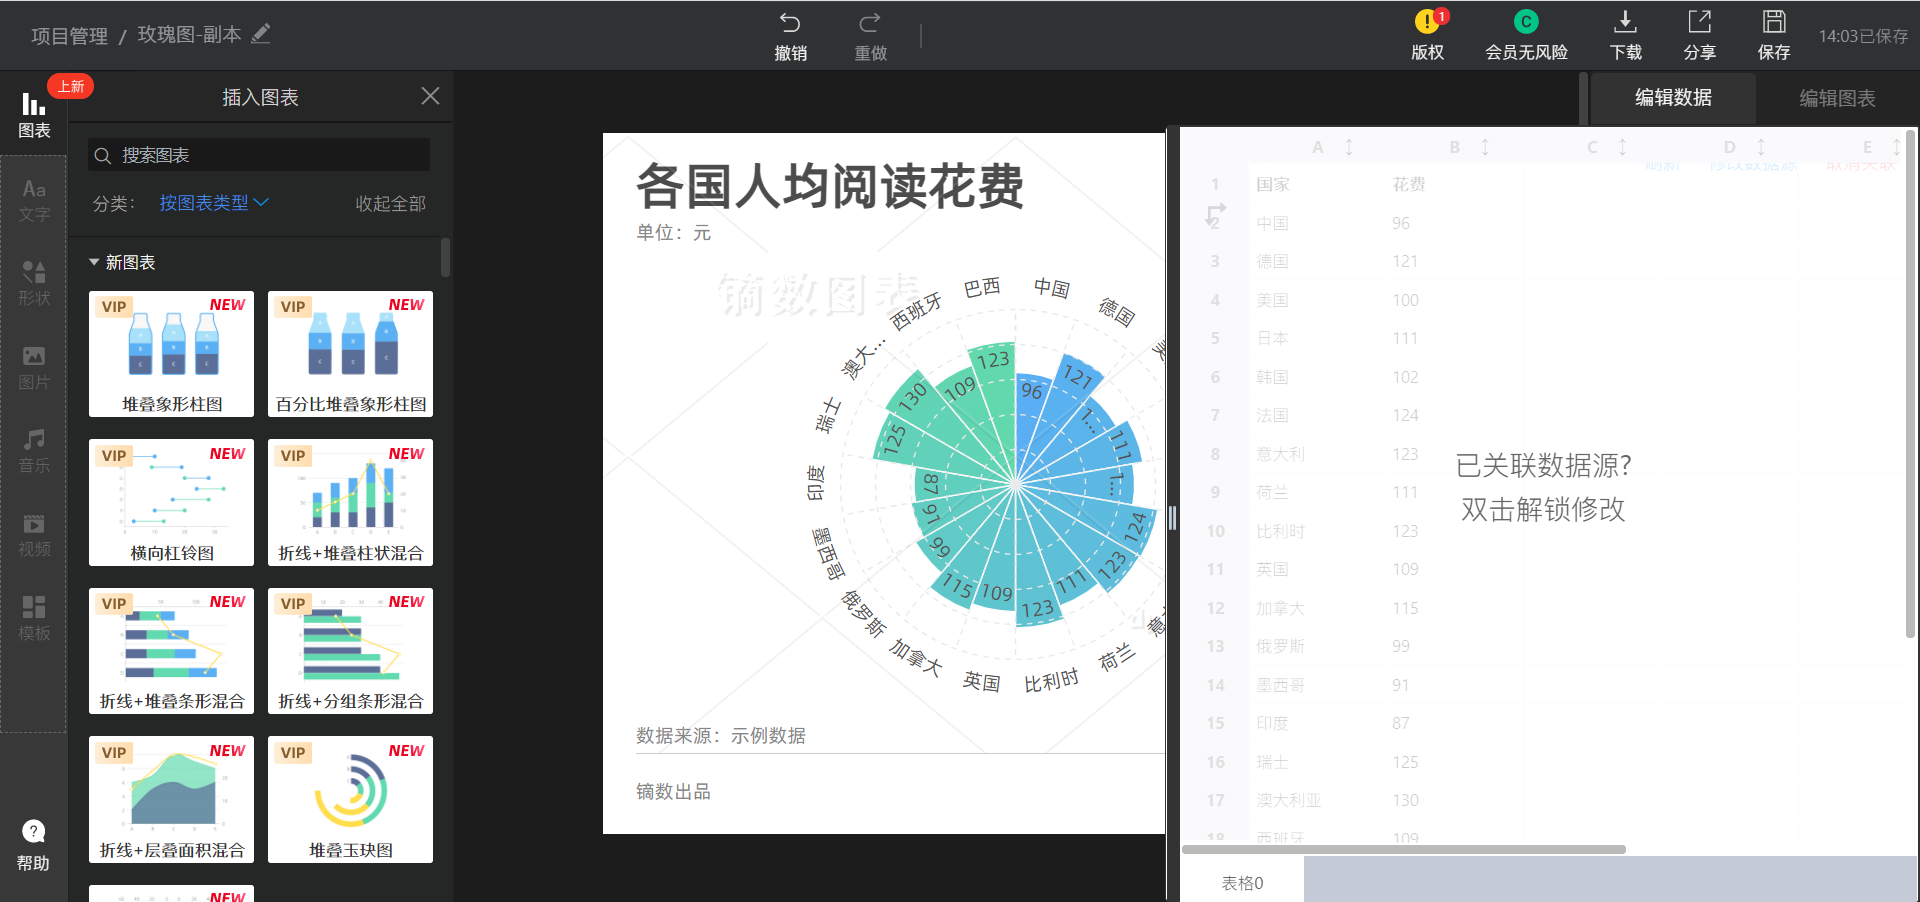This screenshot has width=1920, height=902.
Task: Click the share (分享) icon
Action: click(1699, 21)
